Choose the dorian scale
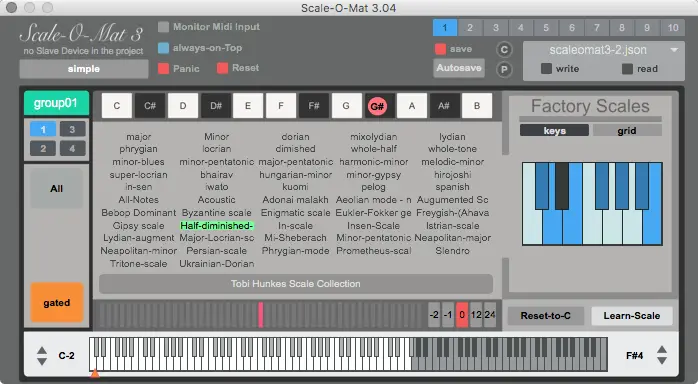 (x=295, y=137)
